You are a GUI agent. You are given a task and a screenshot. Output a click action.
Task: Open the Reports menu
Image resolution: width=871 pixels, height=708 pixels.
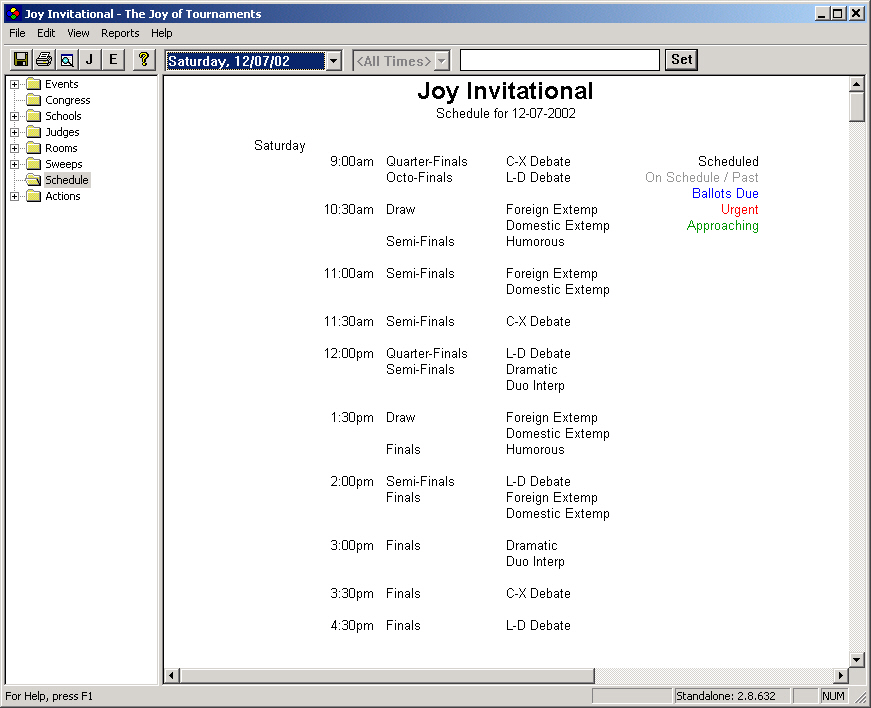[119, 33]
